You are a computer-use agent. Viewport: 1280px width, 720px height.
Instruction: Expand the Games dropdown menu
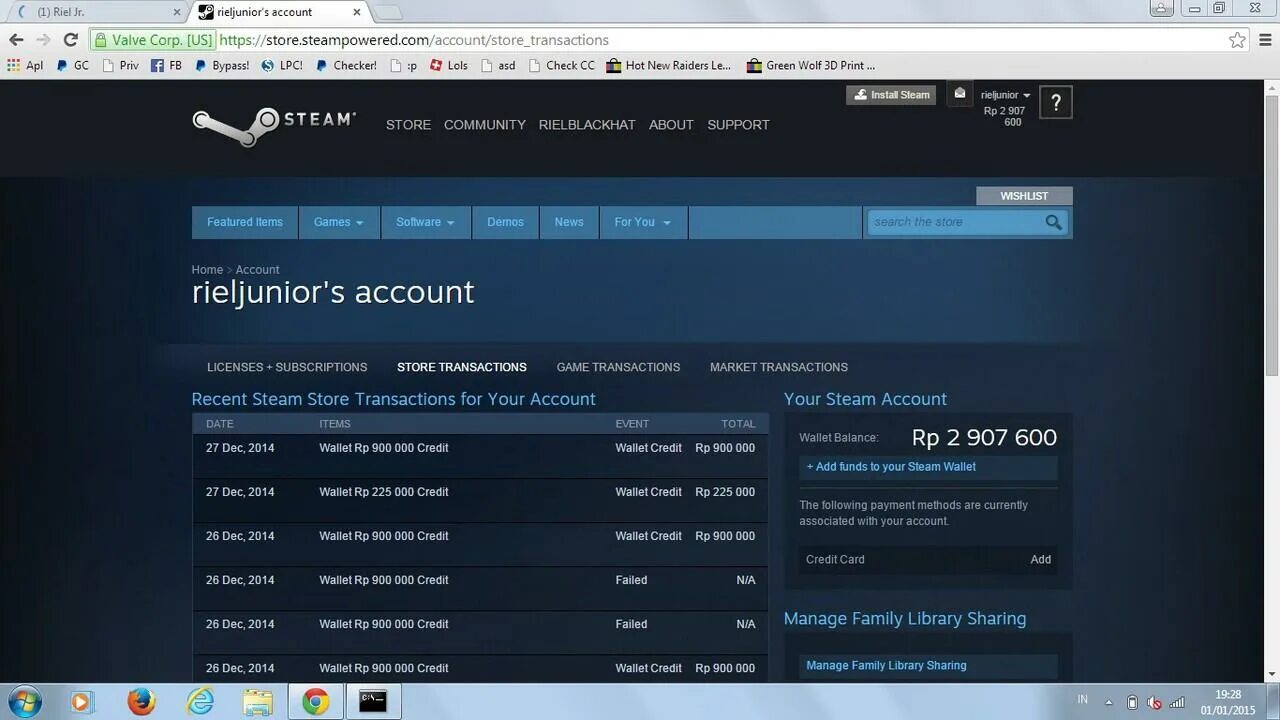339,222
